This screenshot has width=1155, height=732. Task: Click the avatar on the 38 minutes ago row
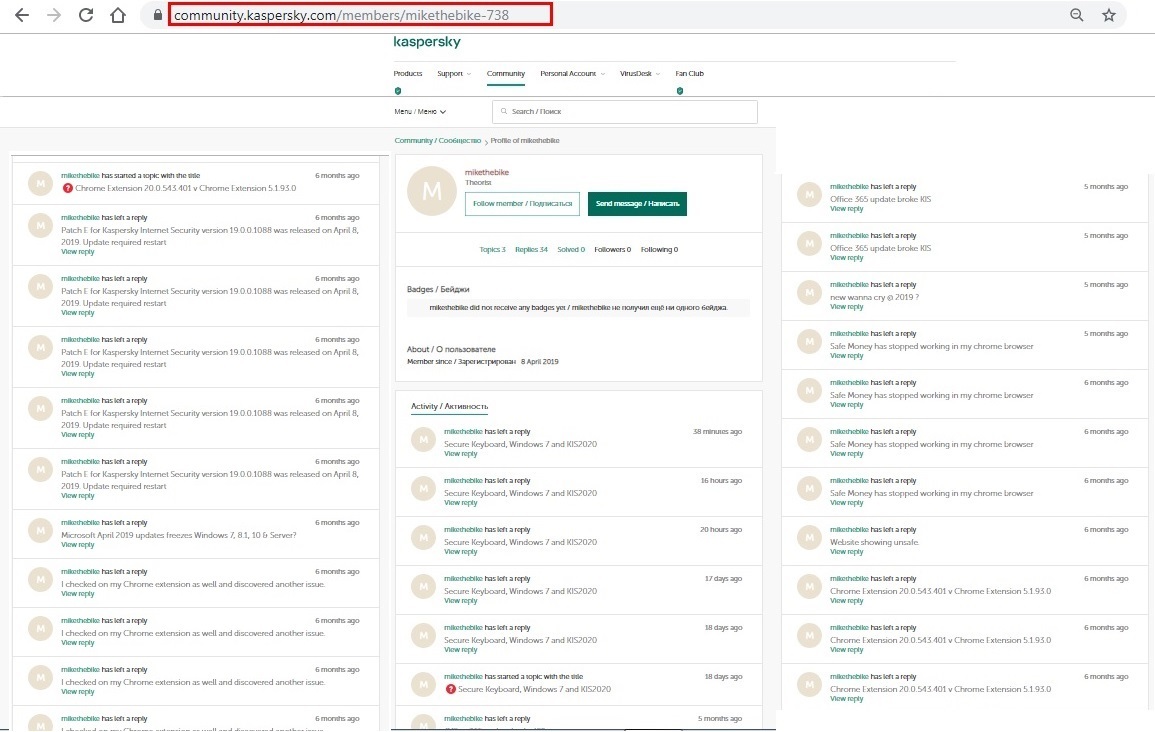pyautogui.click(x=424, y=440)
